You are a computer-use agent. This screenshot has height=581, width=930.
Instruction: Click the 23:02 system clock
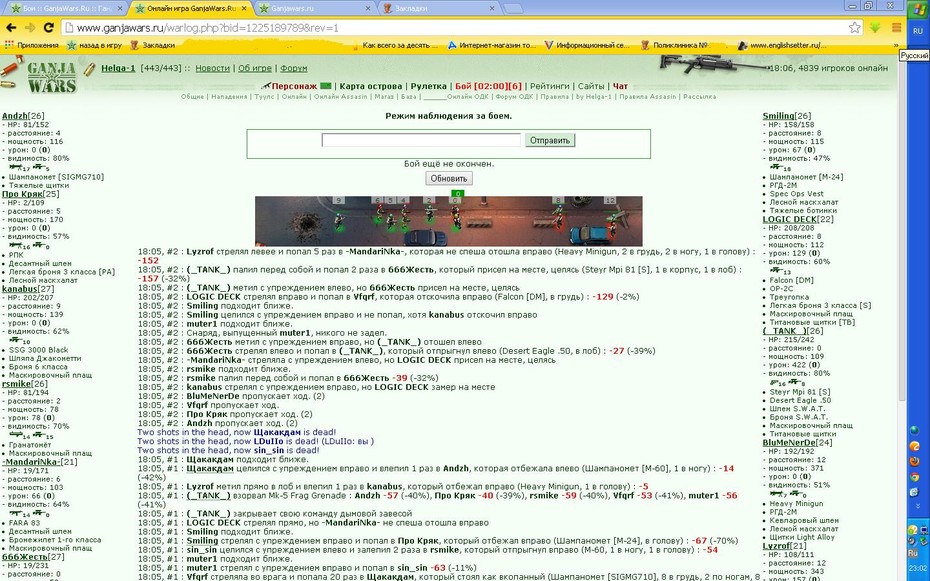click(x=918, y=569)
